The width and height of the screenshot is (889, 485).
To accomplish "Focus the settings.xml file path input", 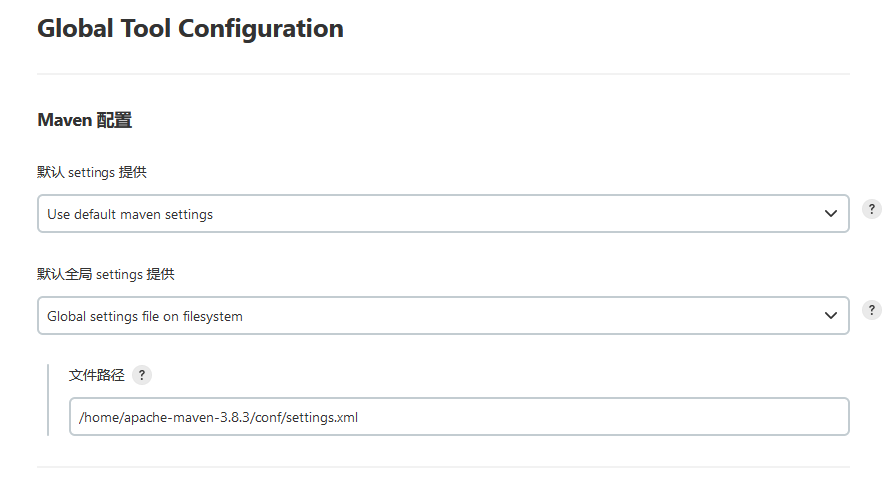I will 459,417.
